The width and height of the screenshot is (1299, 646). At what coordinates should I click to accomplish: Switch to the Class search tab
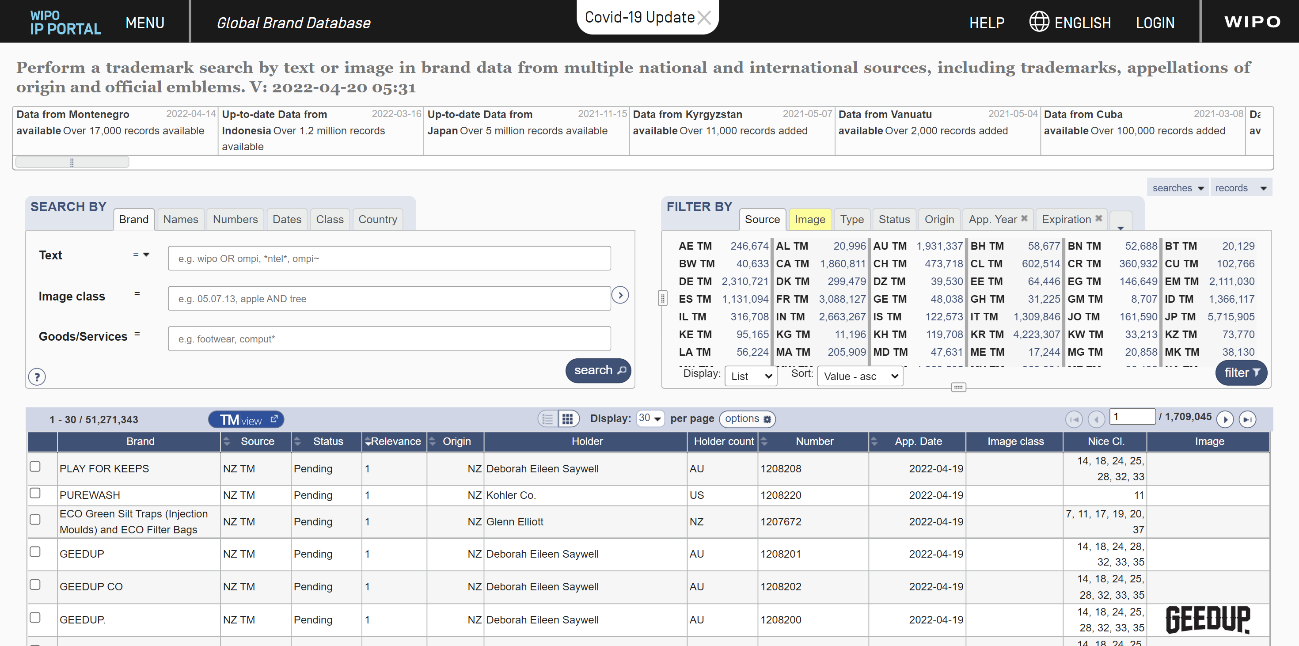(330, 219)
